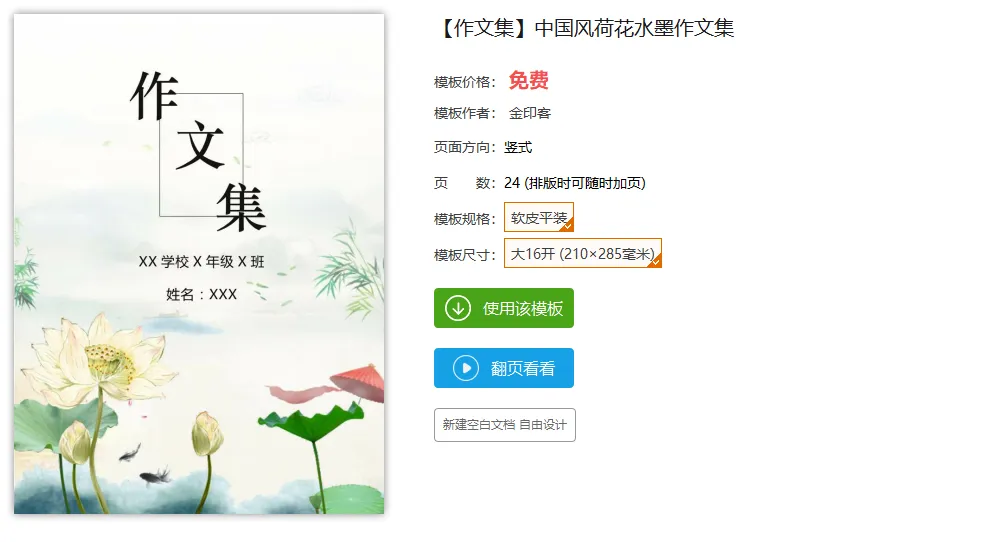Viewport: 990px width, 542px height.
Task: Click the red 免费 price label
Action: click(x=528, y=80)
